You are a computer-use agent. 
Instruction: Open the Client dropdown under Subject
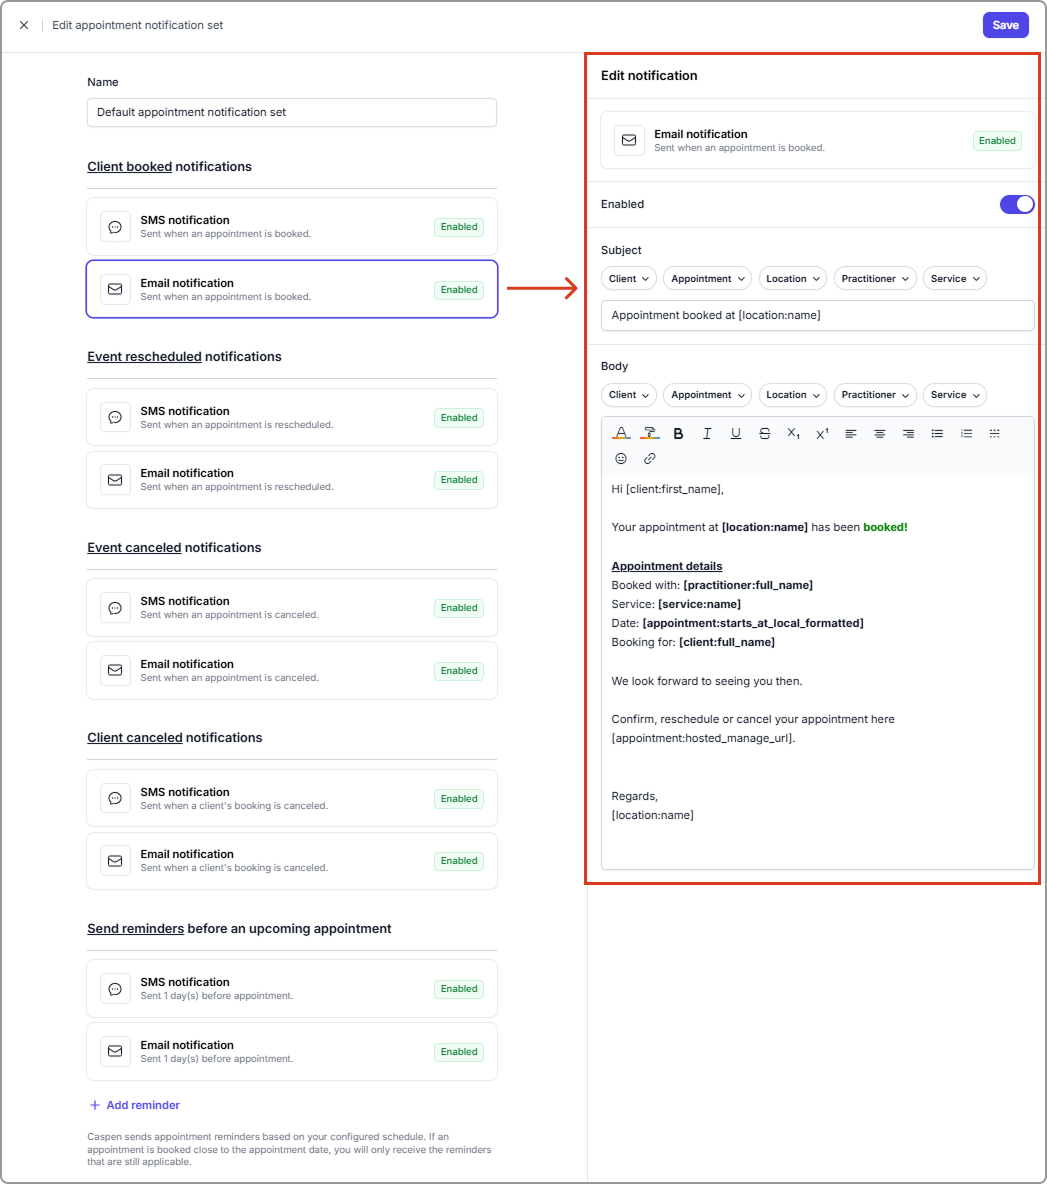point(629,279)
